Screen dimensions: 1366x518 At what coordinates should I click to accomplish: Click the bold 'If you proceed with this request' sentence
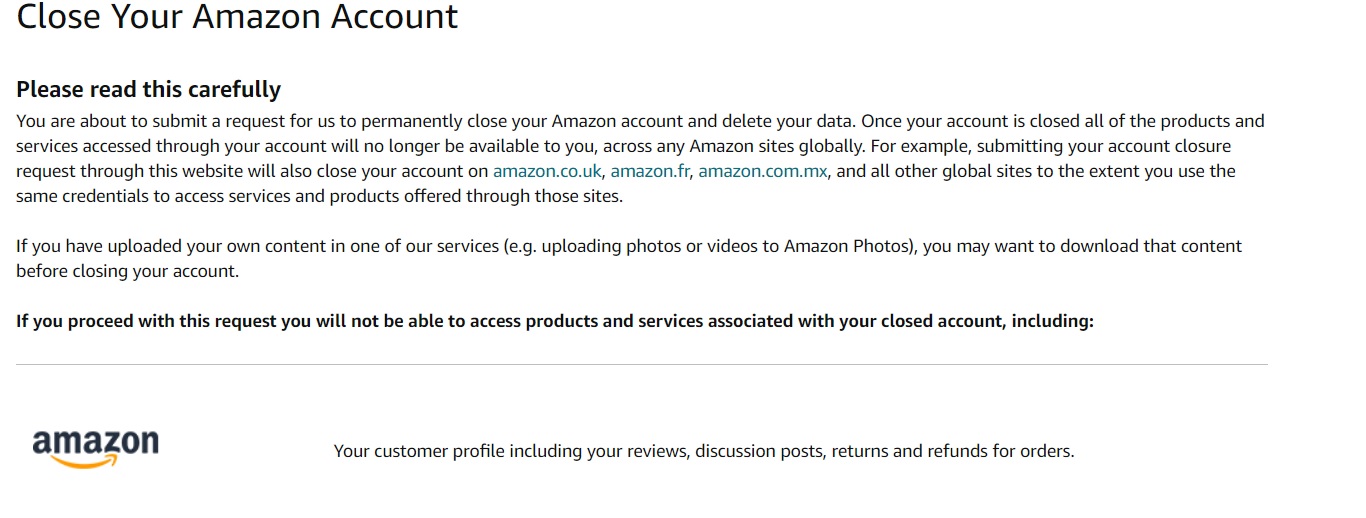(x=555, y=321)
